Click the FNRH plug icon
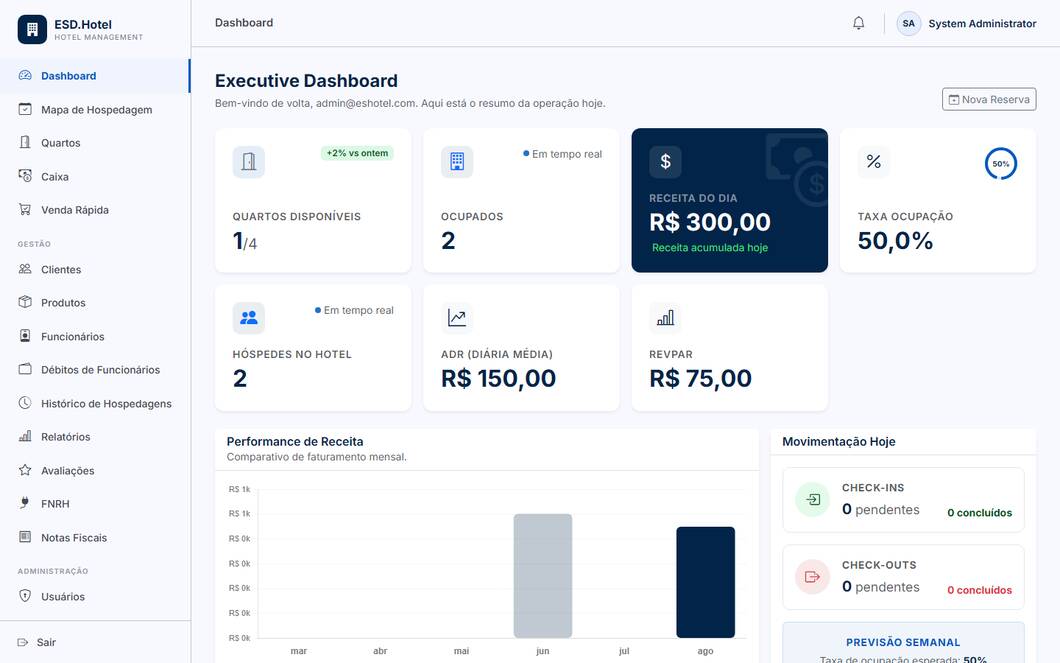The image size is (1060, 663). 25,503
